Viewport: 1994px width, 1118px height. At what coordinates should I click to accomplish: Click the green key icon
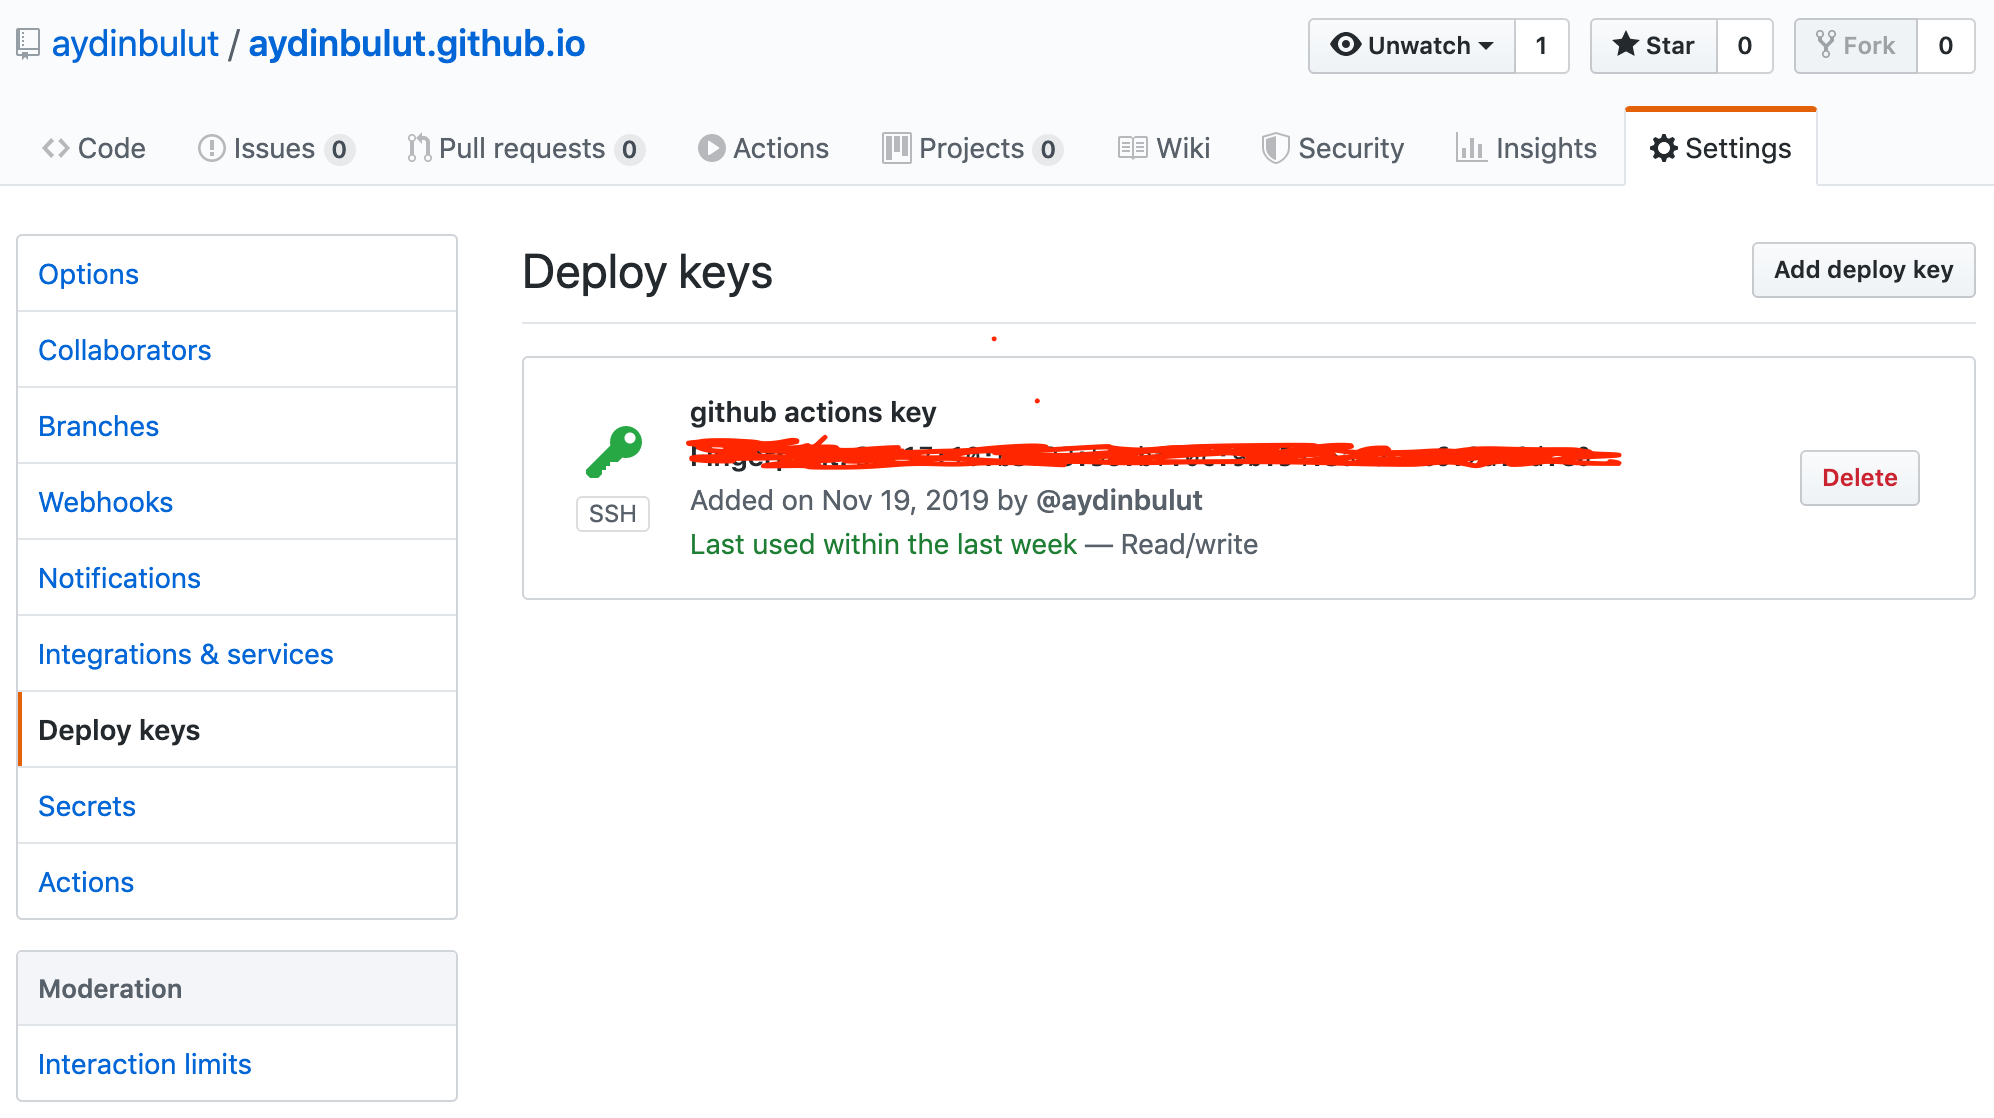pos(613,452)
